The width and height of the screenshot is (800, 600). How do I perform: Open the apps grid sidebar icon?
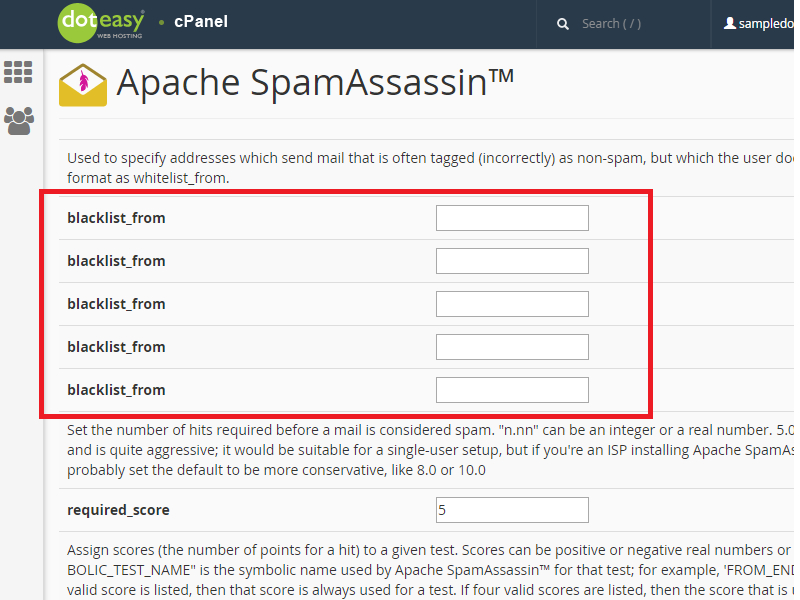tap(18, 72)
